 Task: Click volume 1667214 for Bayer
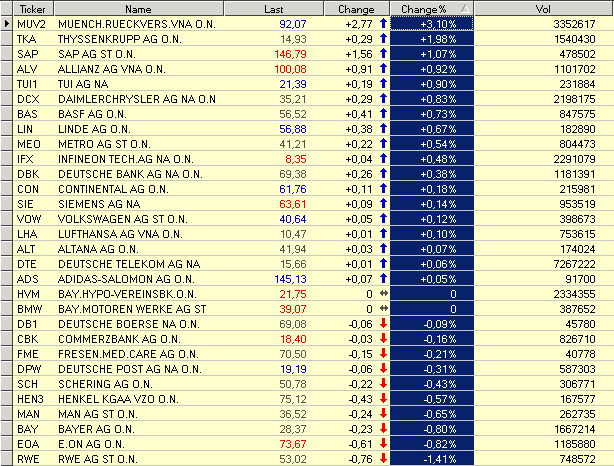click(574, 429)
